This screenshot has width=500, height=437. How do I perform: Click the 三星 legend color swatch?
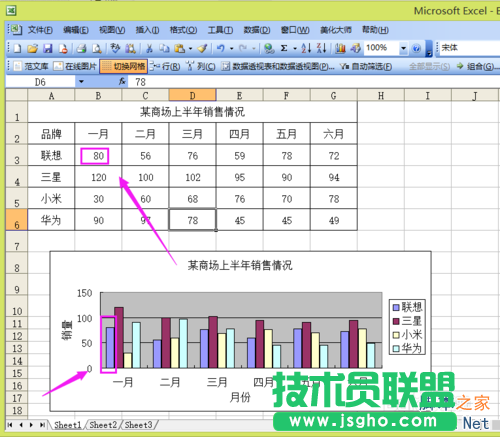396,321
